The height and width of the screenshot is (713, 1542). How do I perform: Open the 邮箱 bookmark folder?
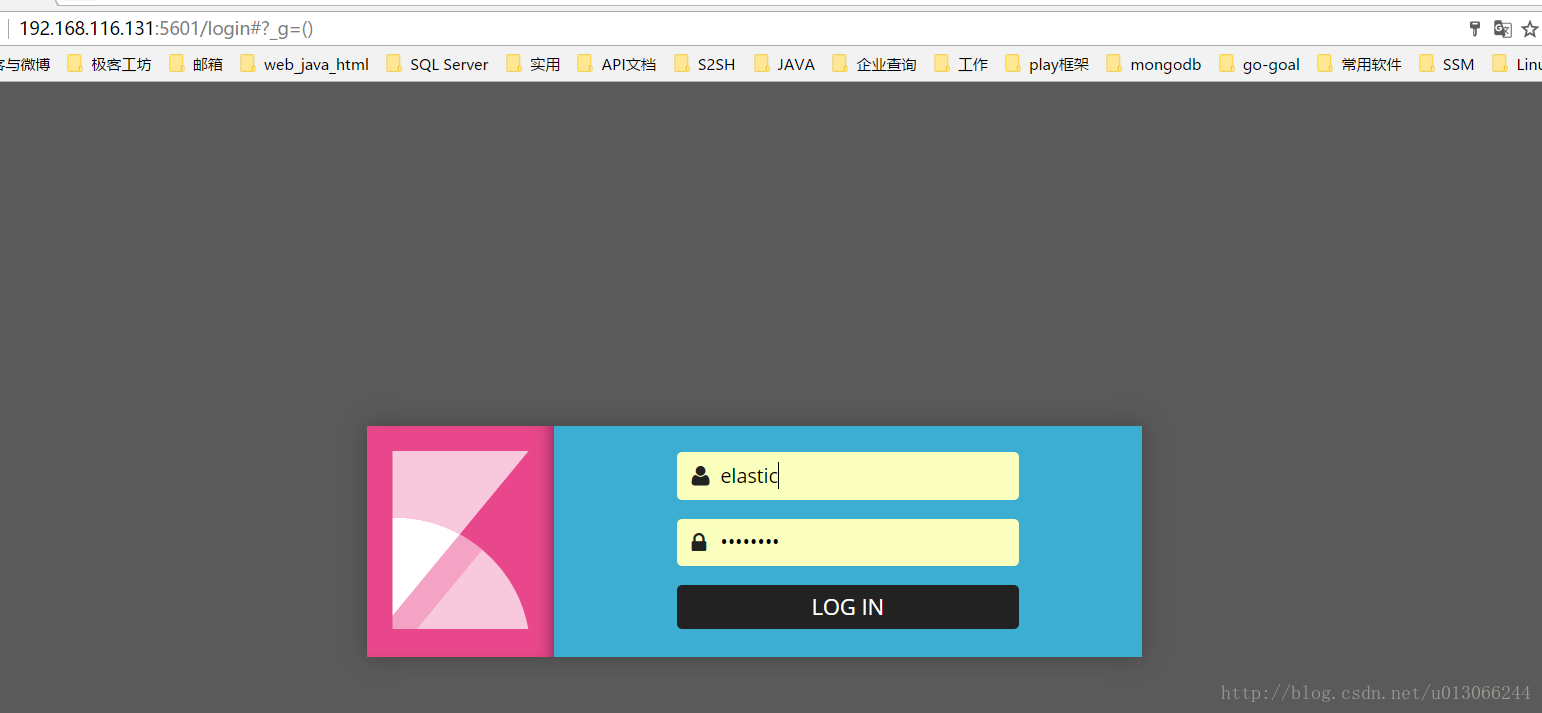[196, 64]
